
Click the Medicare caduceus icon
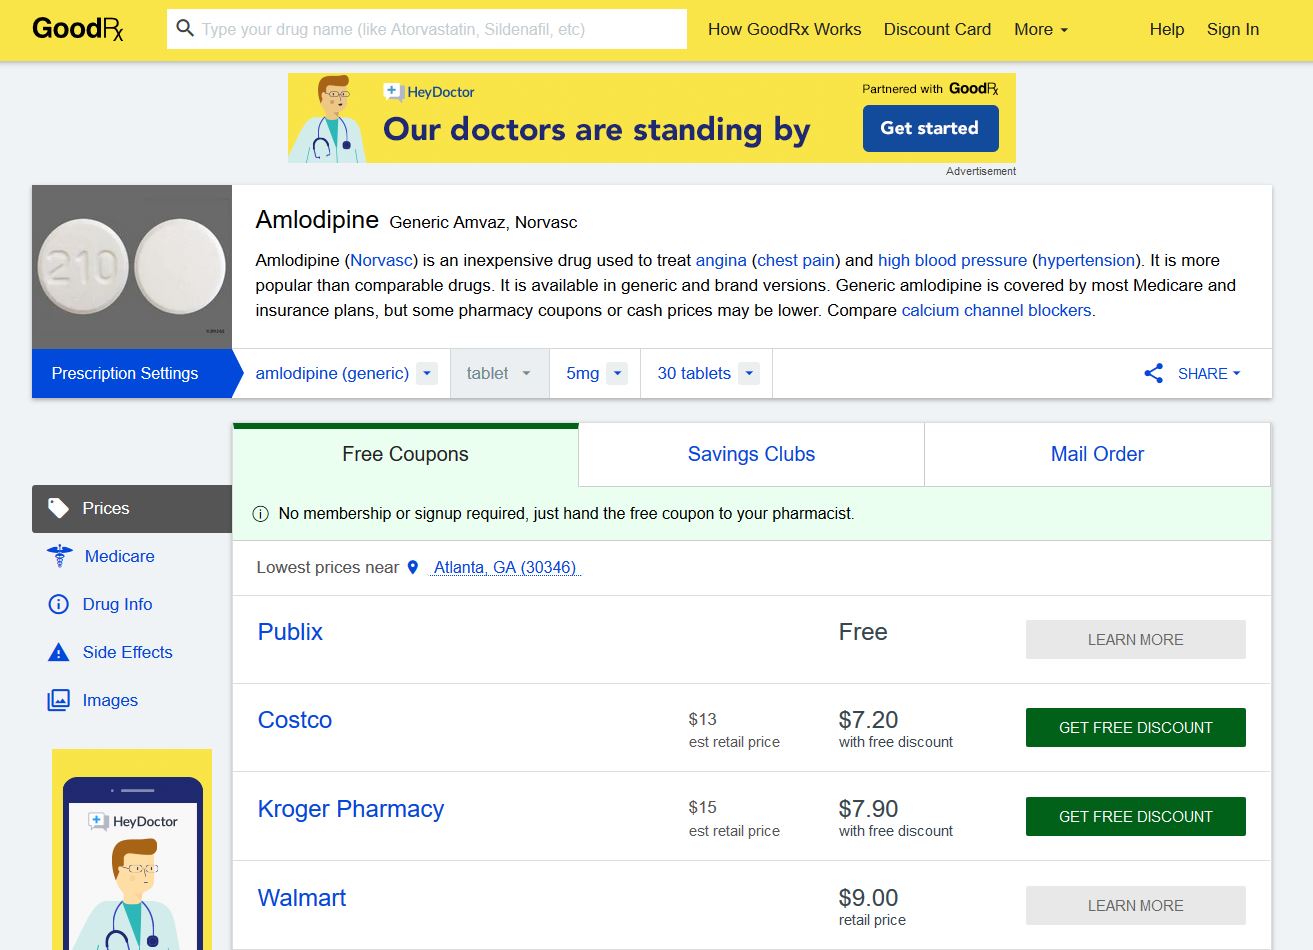tap(59, 556)
